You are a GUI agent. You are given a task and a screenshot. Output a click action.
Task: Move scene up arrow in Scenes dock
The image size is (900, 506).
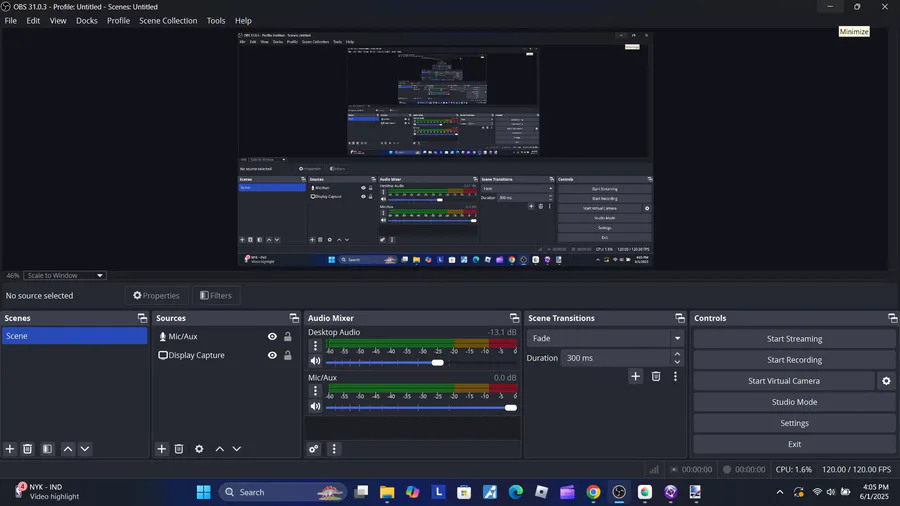pyautogui.click(x=68, y=449)
